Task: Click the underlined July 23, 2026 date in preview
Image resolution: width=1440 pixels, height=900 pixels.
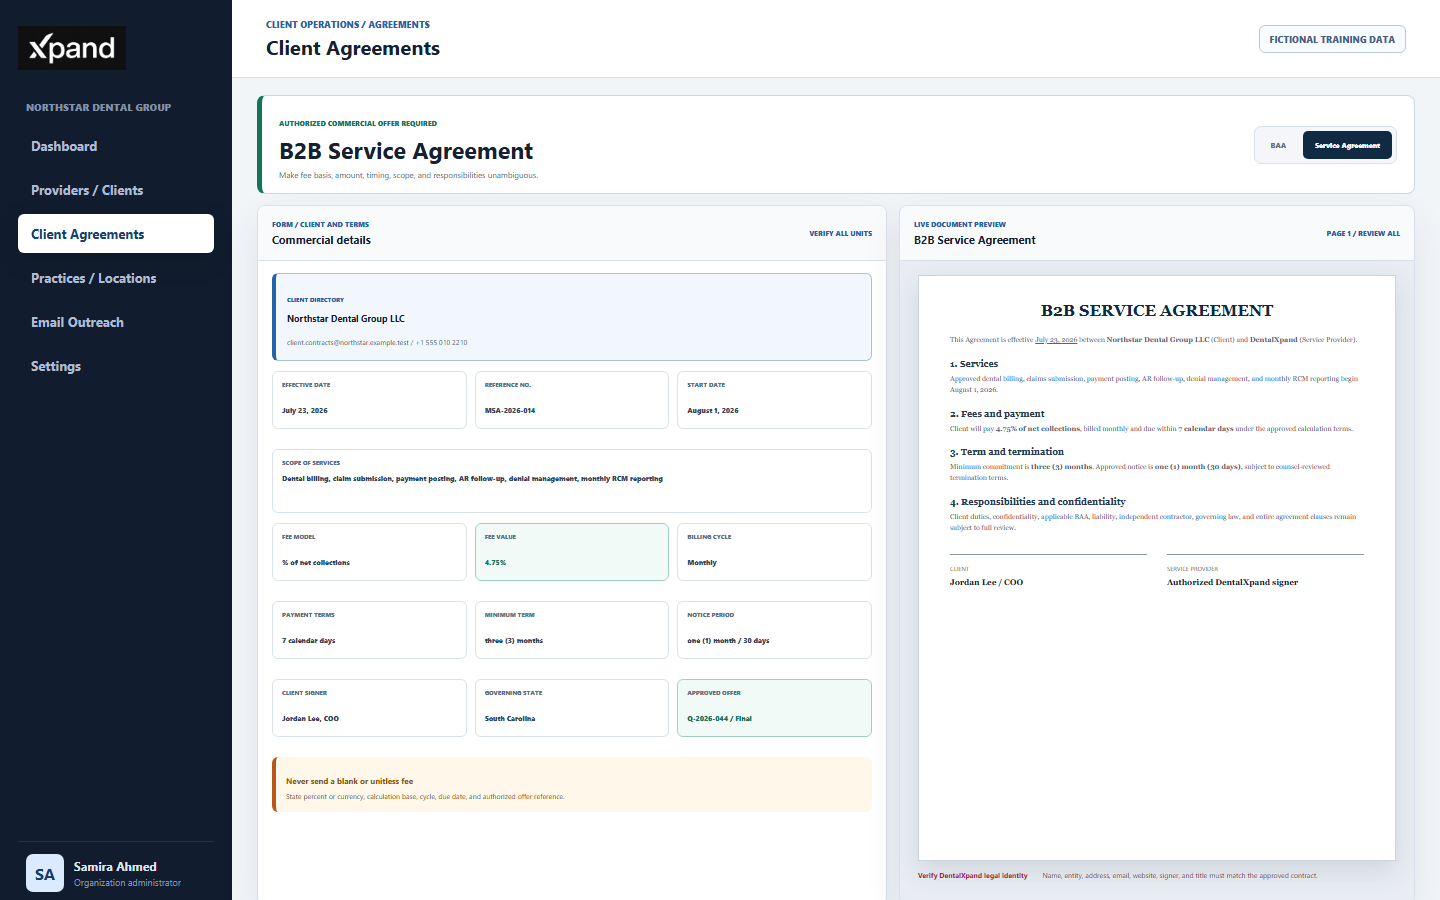Action: pyautogui.click(x=1056, y=340)
